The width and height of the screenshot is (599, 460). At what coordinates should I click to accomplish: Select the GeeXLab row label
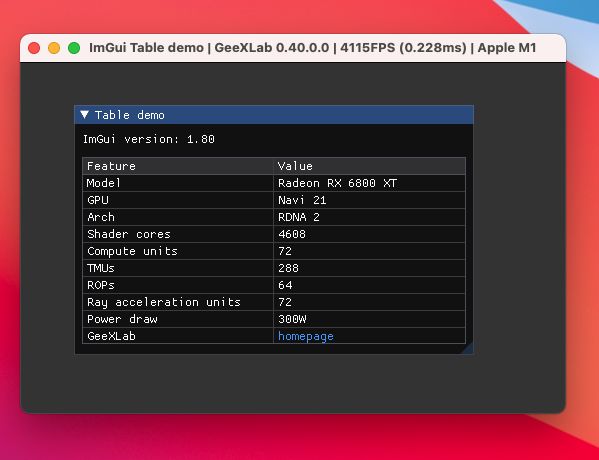pyautogui.click(x=111, y=336)
